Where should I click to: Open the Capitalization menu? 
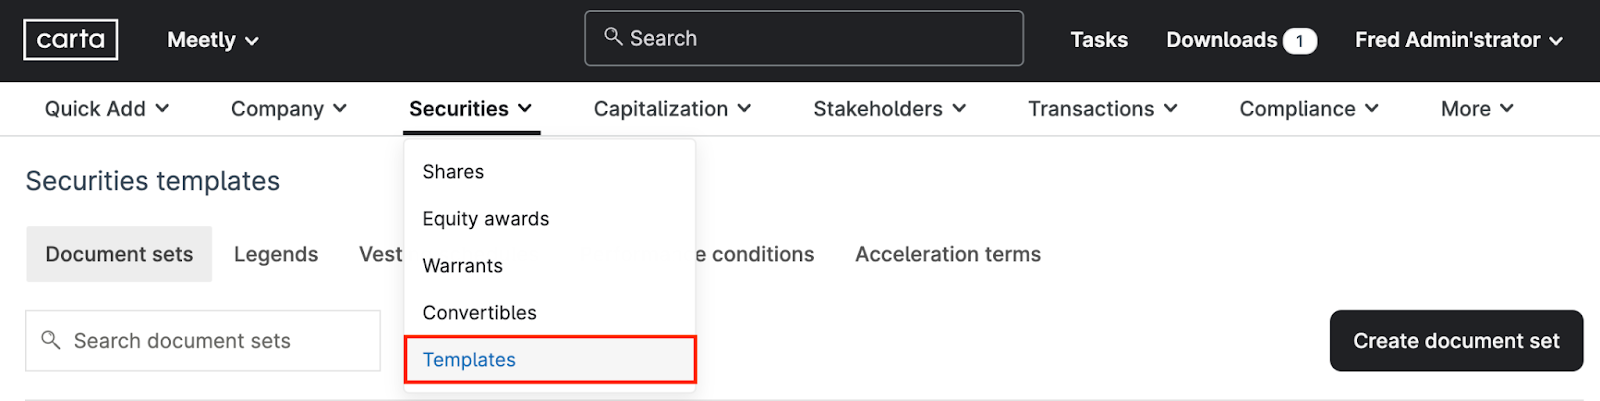[673, 109]
